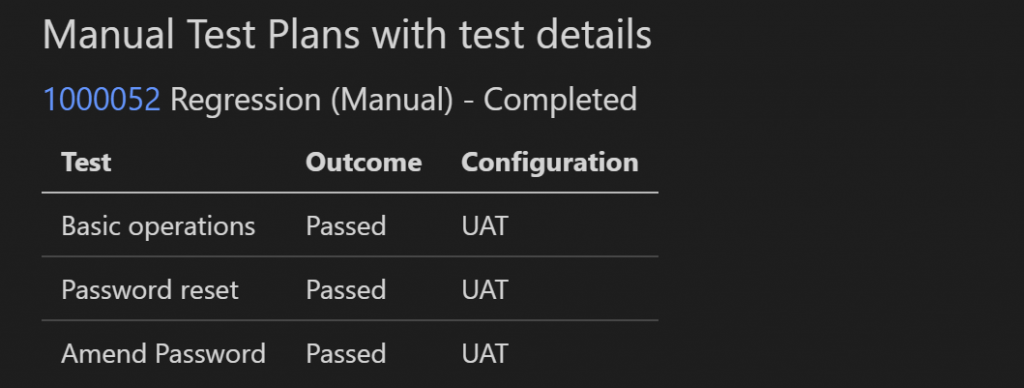Click Passed outcome for Basic operations
Screen dimensions: 1024x388
(x=346, y=226)
